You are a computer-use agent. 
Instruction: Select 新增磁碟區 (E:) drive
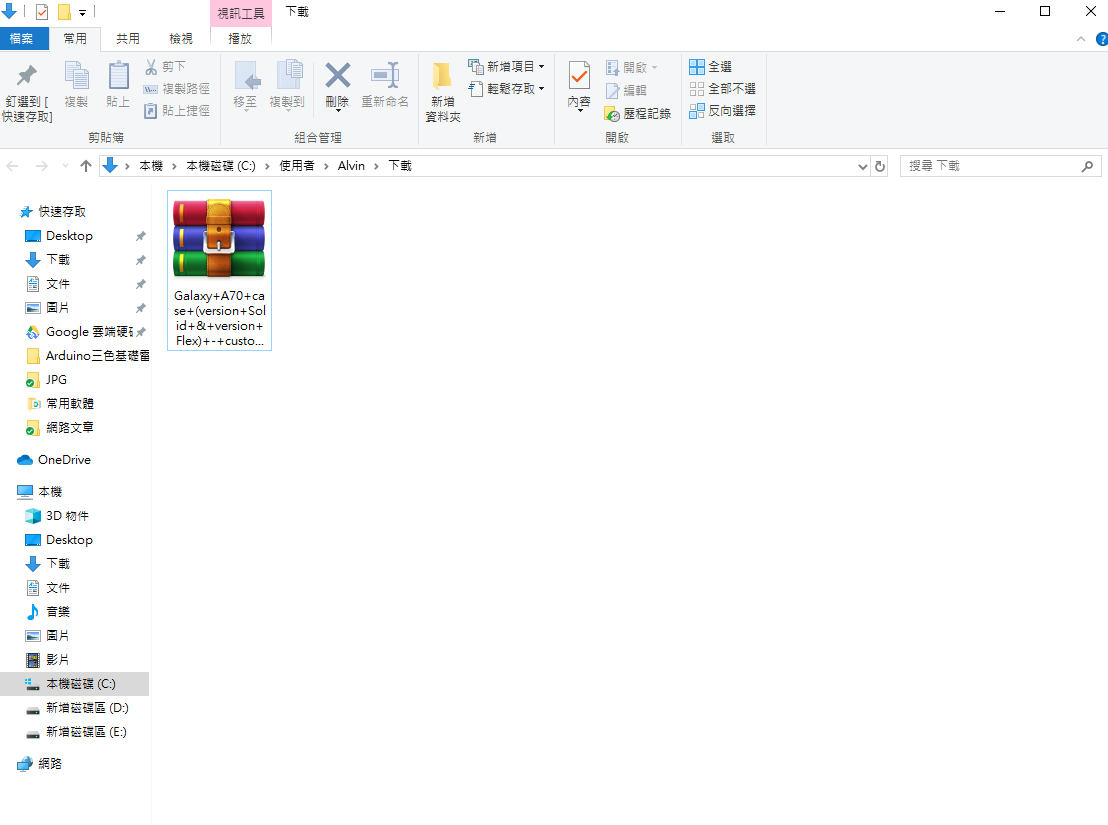point(77,732)
